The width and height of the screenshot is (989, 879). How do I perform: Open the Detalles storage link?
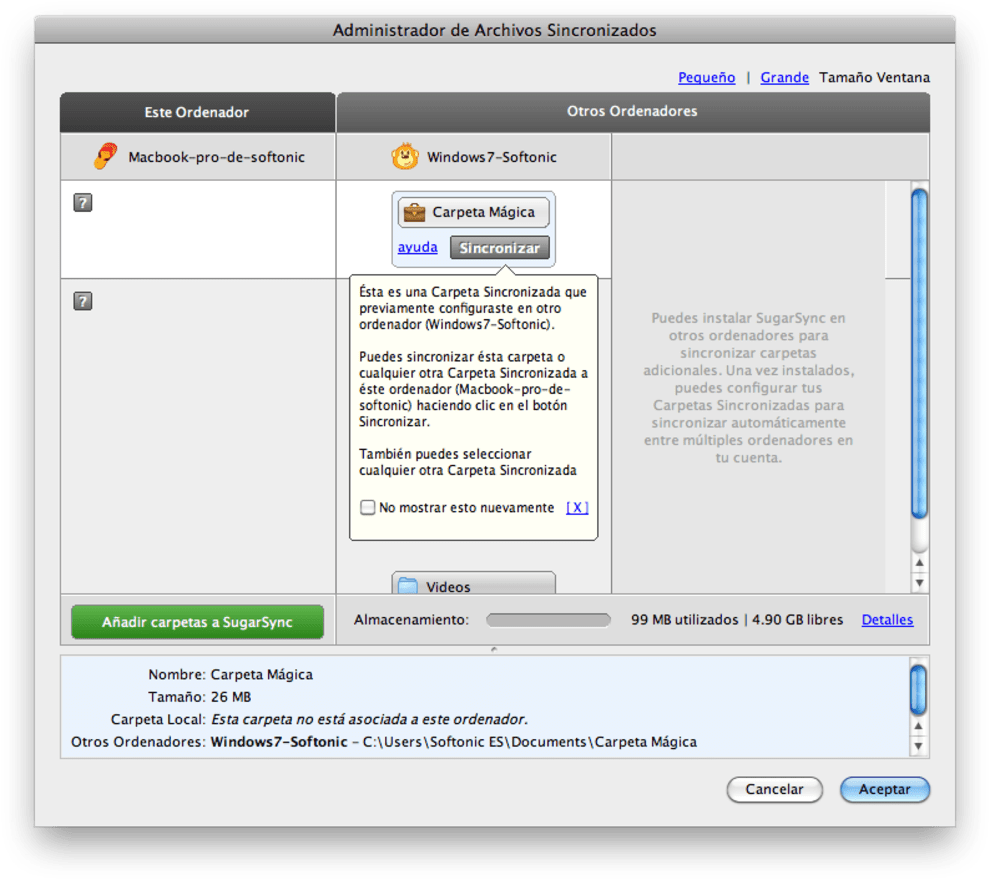click(887, 620)
